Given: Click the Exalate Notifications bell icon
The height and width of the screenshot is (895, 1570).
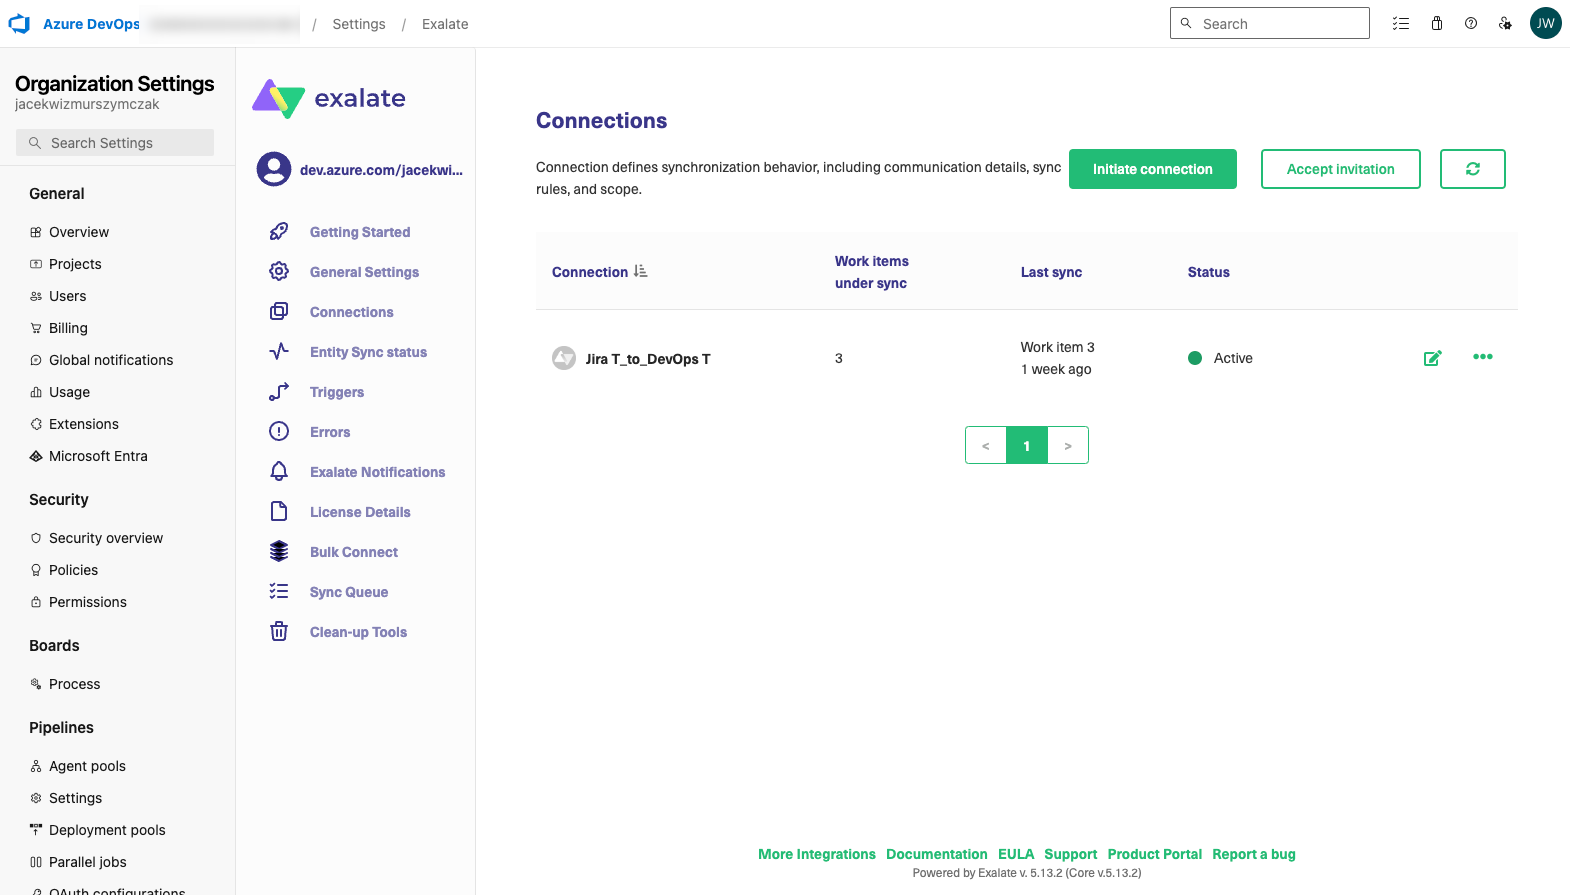Looking at the screenshot, I should pos(279,472).
